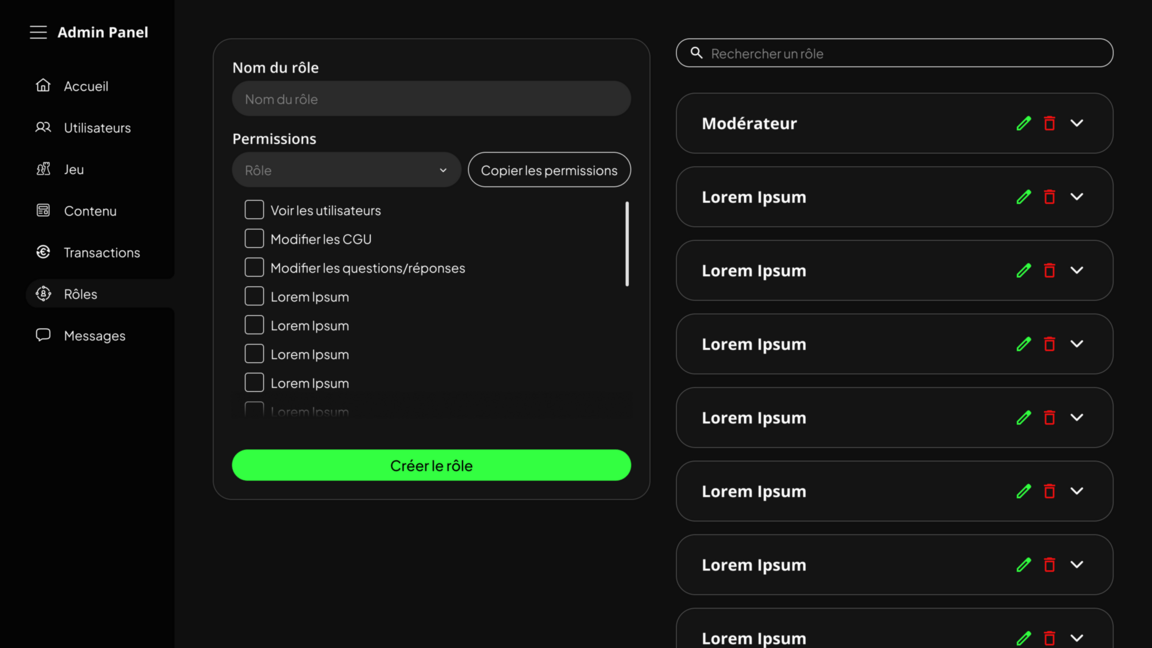Click the Contenu sidebar icon
The height and width of the screenshot is (648, 1152).
point(43,211)
